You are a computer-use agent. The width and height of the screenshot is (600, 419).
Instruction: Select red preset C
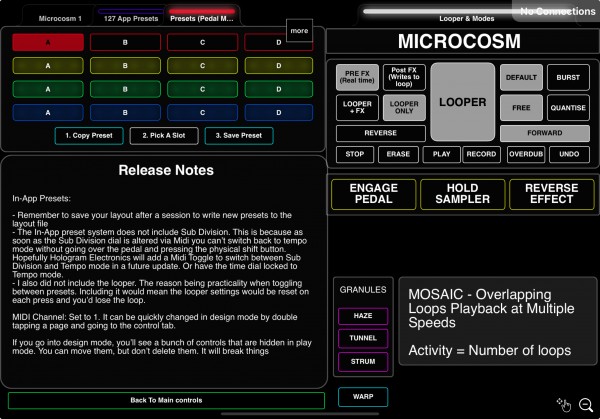click(202, 42)
